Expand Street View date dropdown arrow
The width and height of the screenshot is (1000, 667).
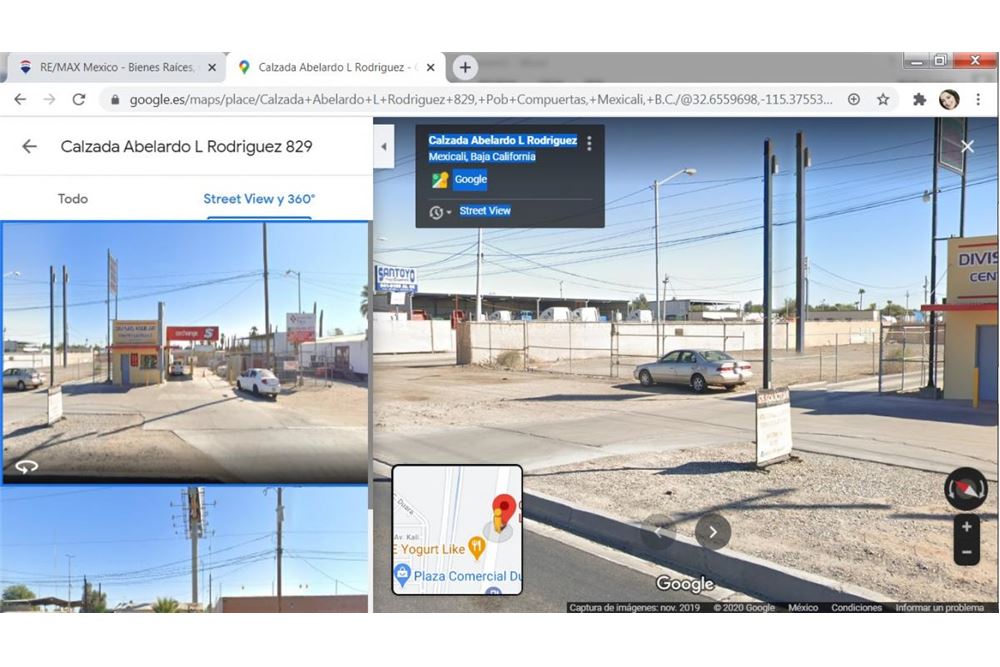pyautogui.click(x=448, y=213)
